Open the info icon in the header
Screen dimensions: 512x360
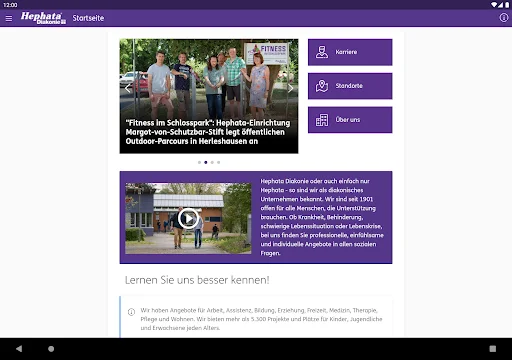(503, 18)
